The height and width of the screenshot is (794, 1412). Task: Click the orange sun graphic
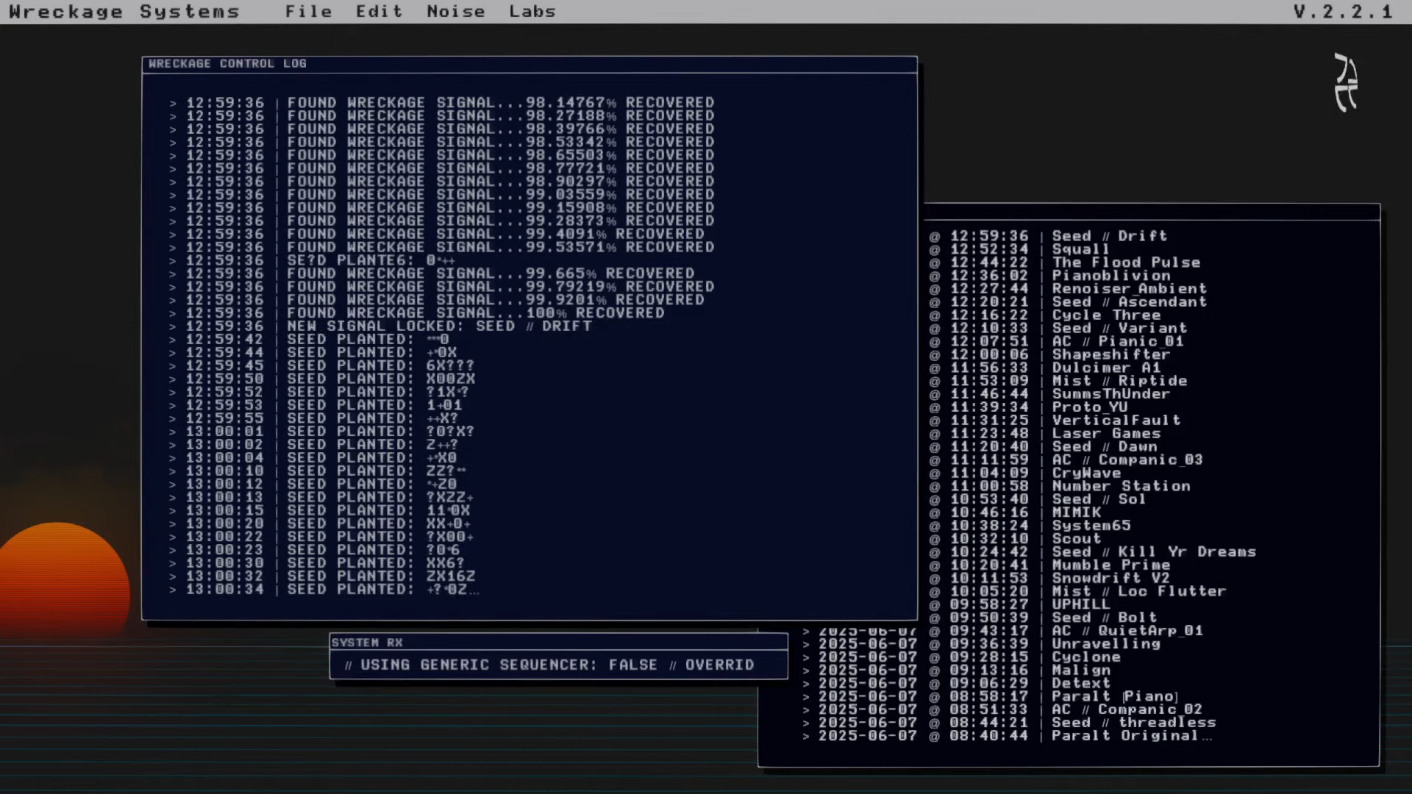tap(62, 580)
